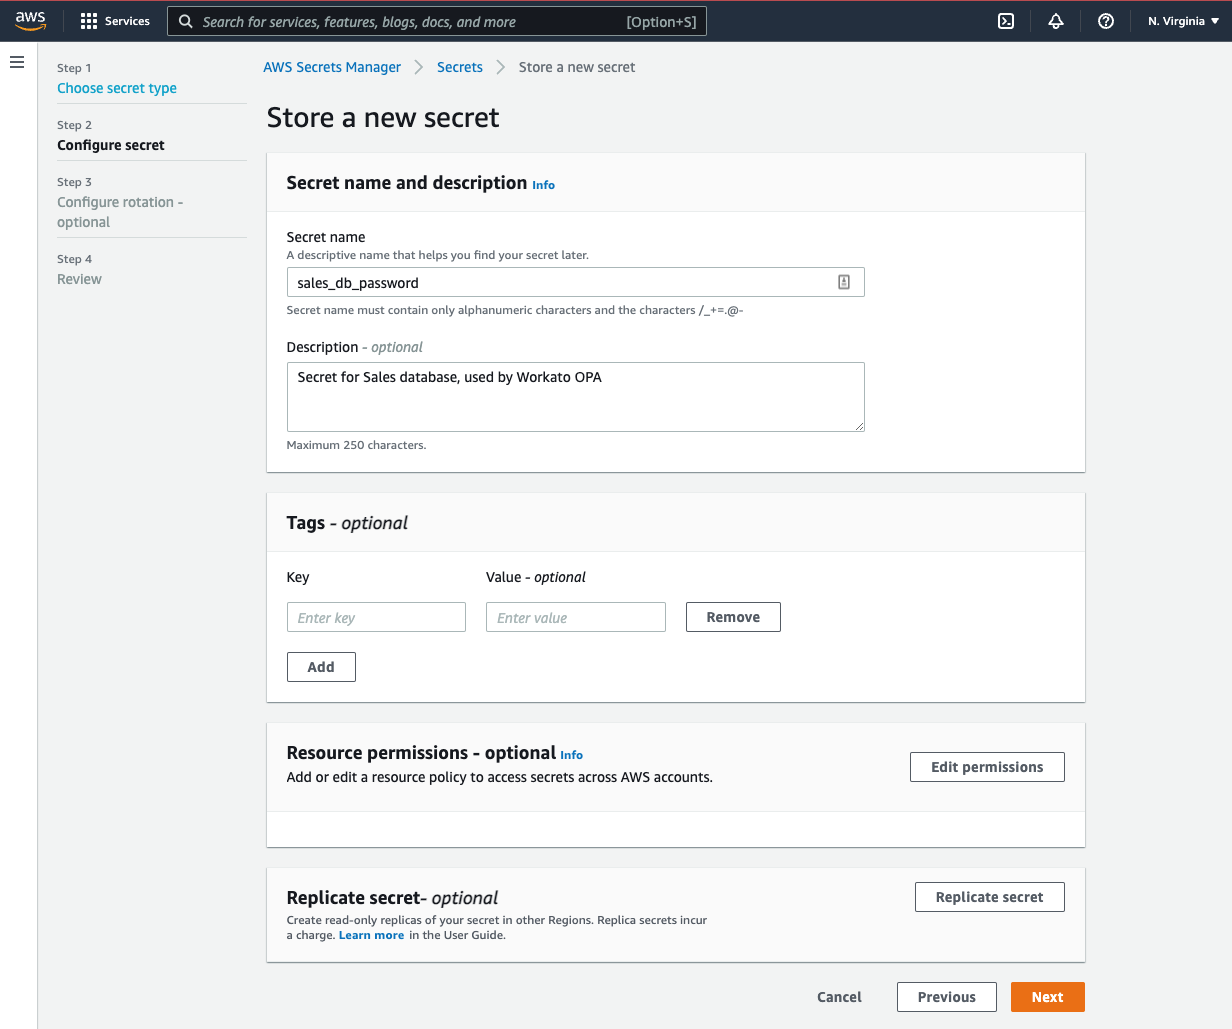
Task: Click the Info icon next to Resource permissions
Action: coord(571,755)
